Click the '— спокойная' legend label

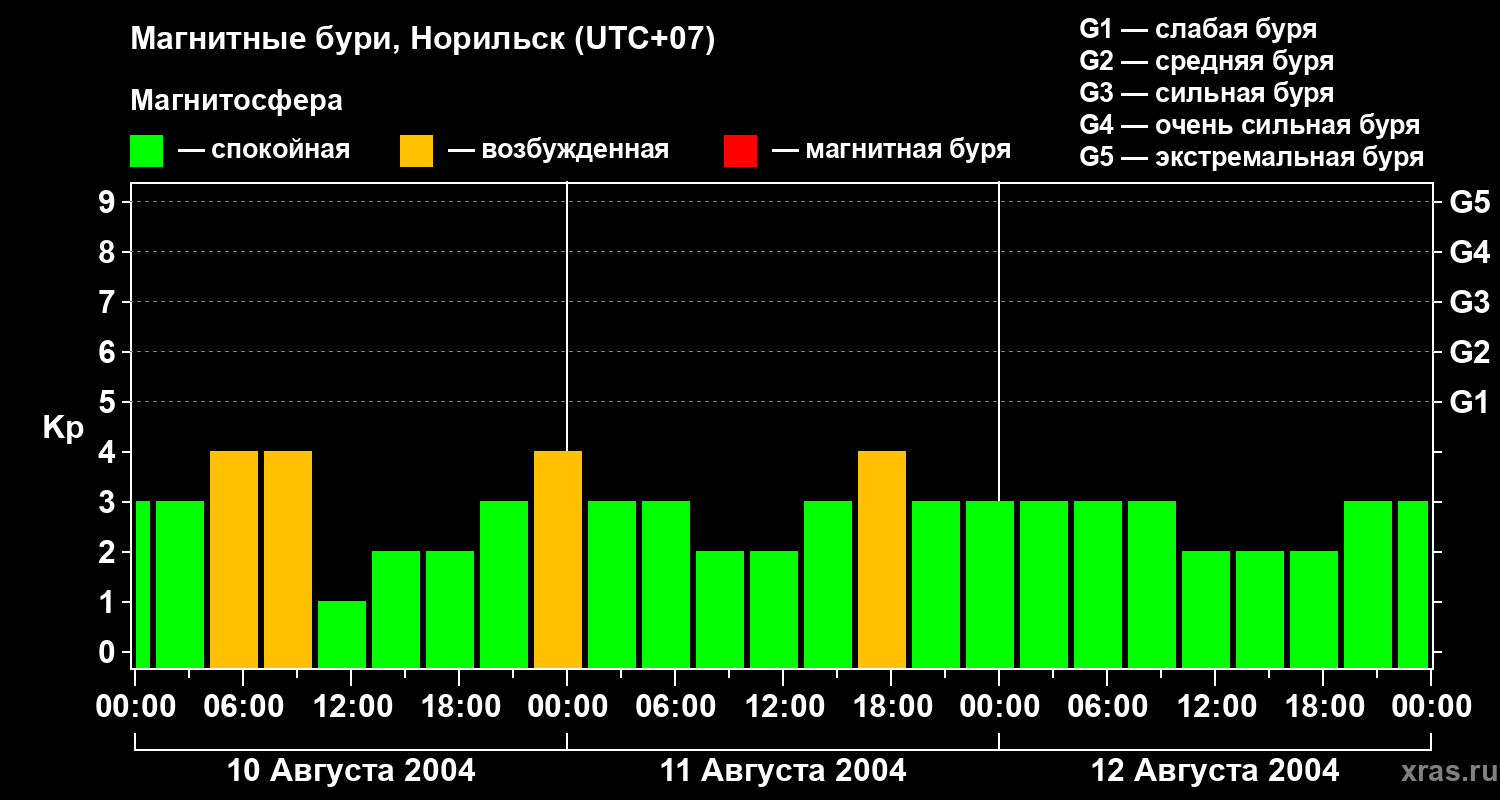(264, 150)
